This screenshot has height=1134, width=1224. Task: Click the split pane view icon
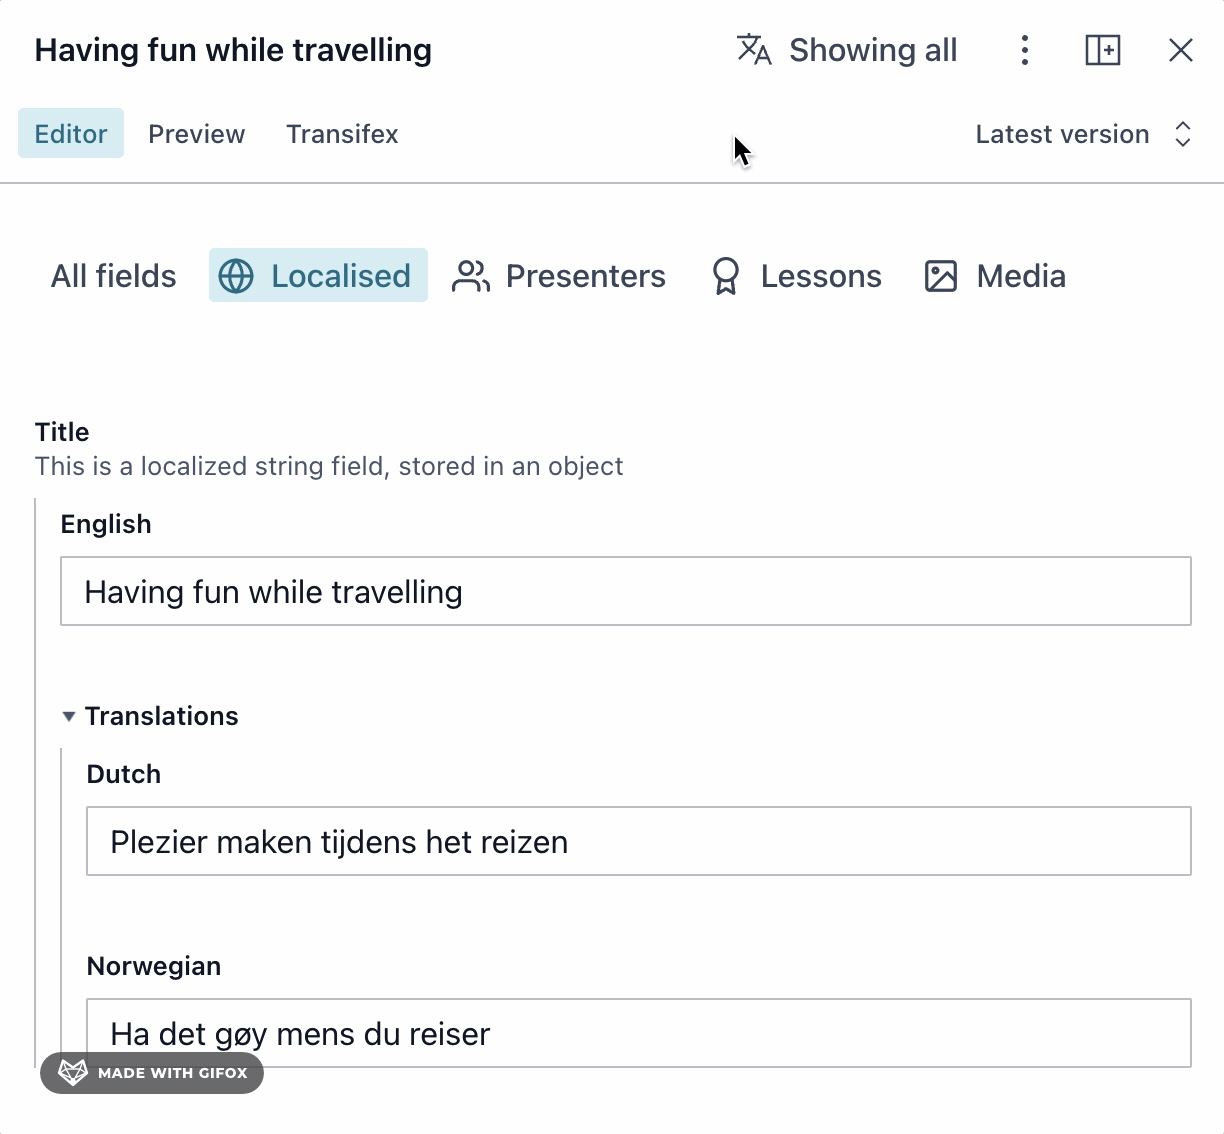click(x=1102, y=49)
